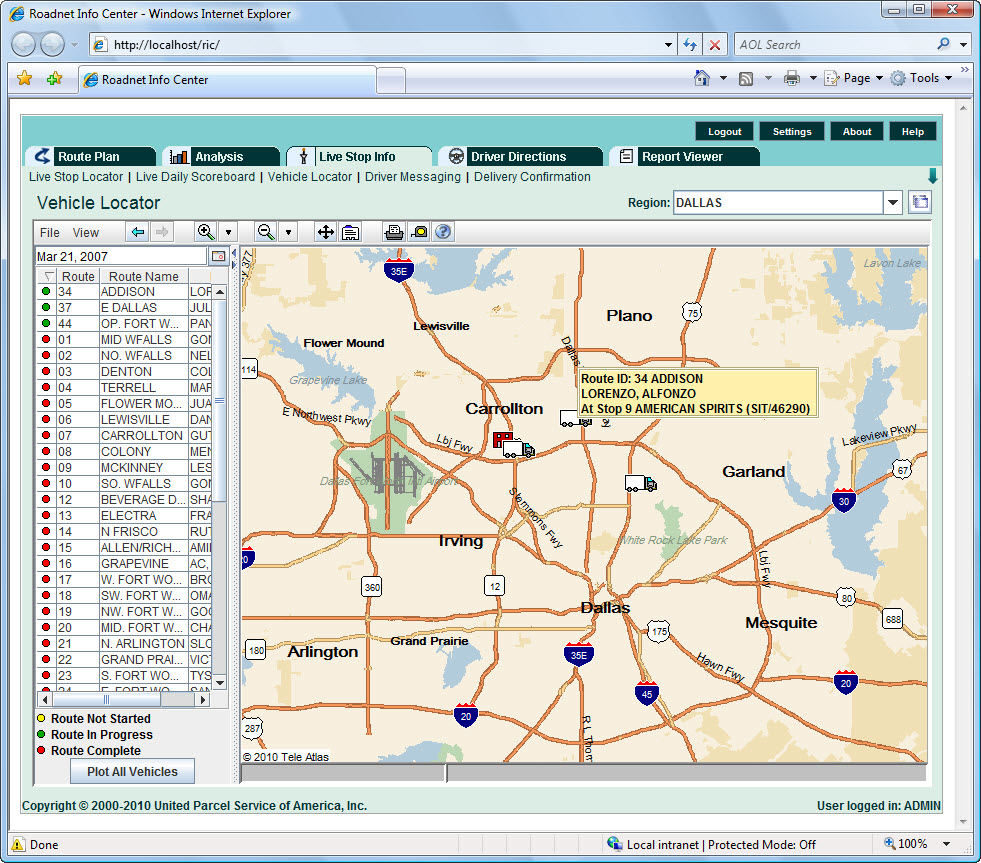Click the add to favorites icon
Screen dimensions: 981x863
pos(54,79)
